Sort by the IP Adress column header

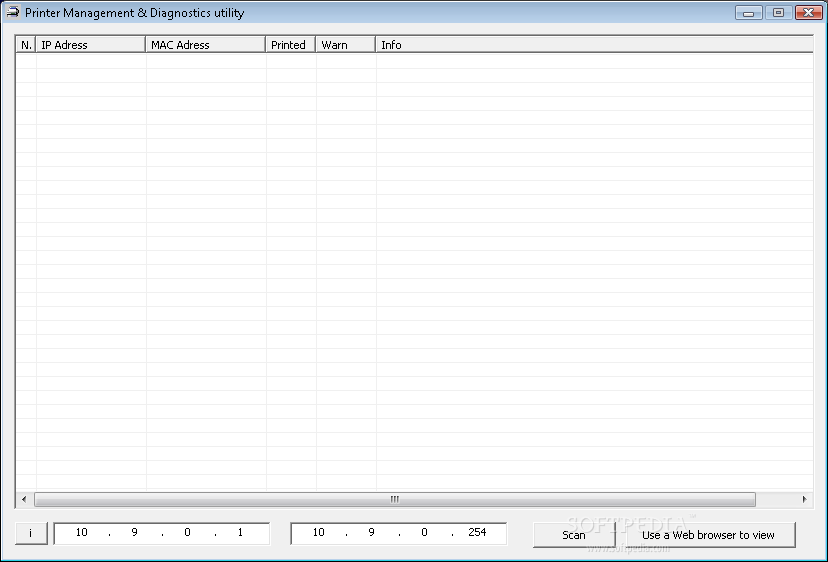pos(90,45)
